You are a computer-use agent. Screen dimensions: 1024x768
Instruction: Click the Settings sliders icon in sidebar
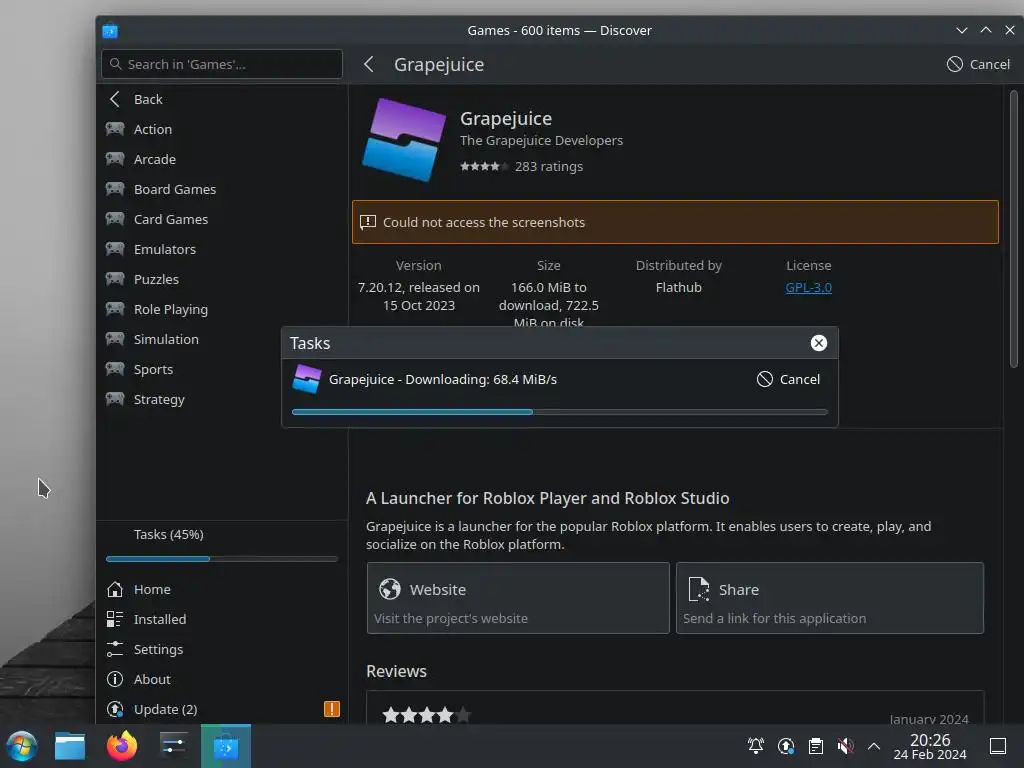(115, 649)
